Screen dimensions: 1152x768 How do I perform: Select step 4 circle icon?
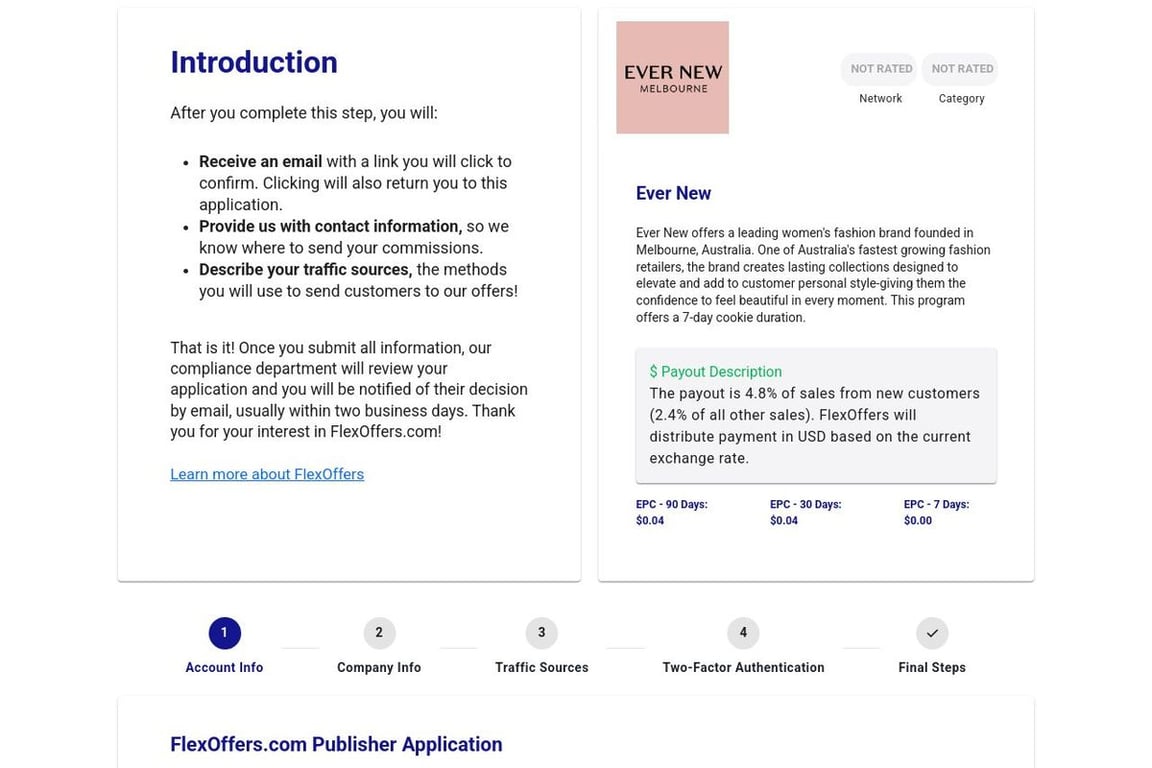pos(743,633)
